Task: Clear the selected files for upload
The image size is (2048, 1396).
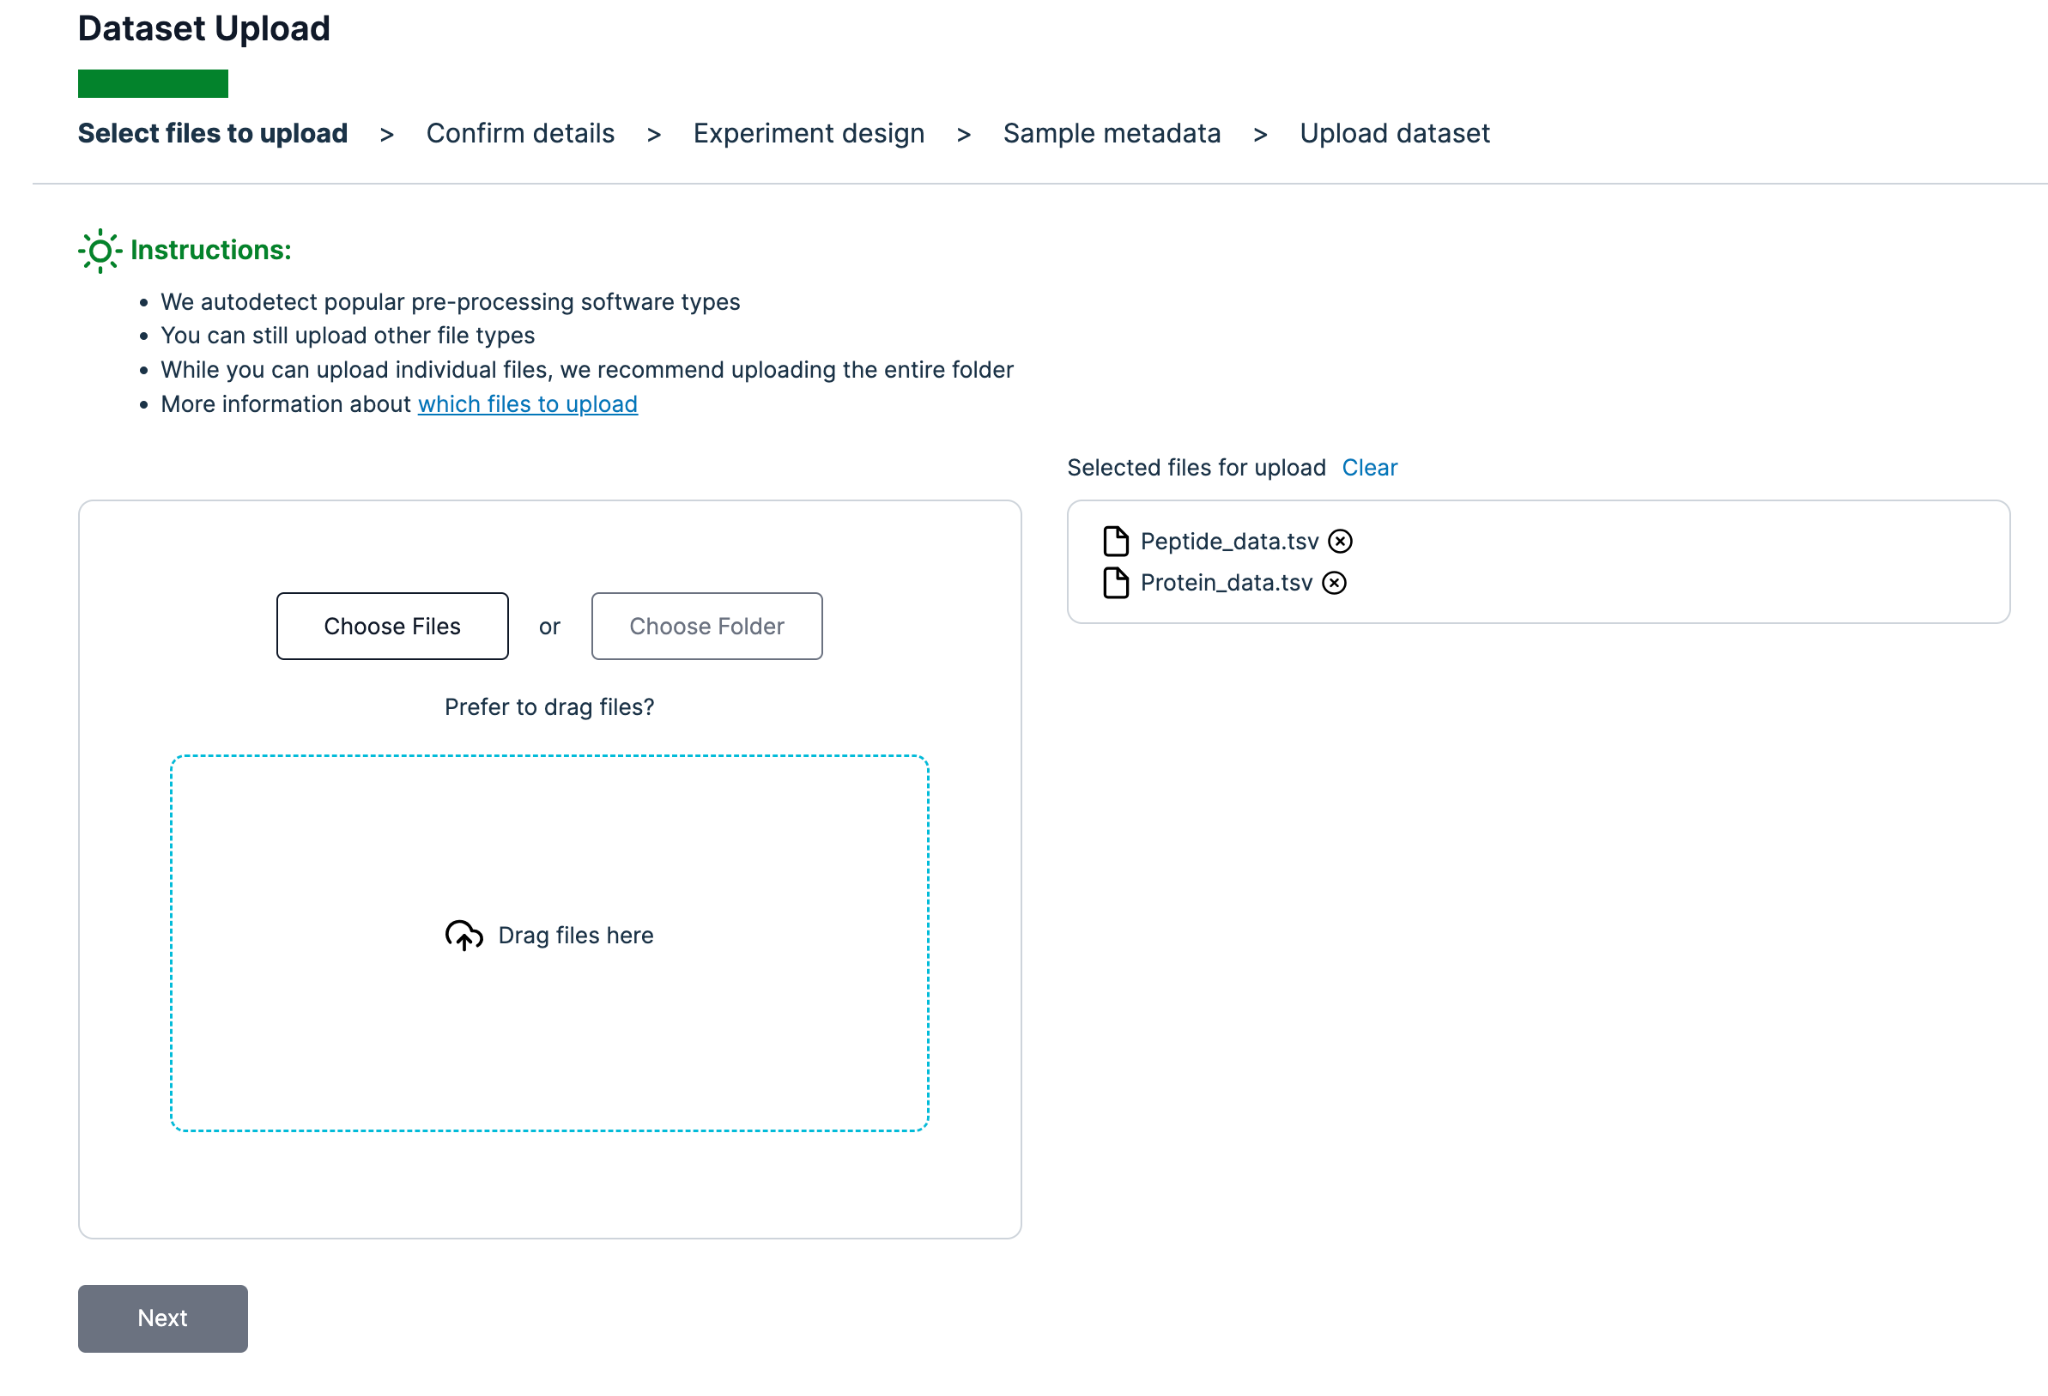Action: point(1369,468)
